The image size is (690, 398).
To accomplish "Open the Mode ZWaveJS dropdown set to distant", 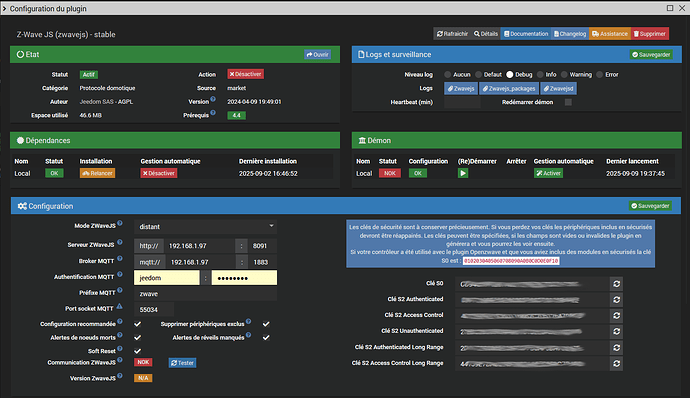I will click(205, 226).
